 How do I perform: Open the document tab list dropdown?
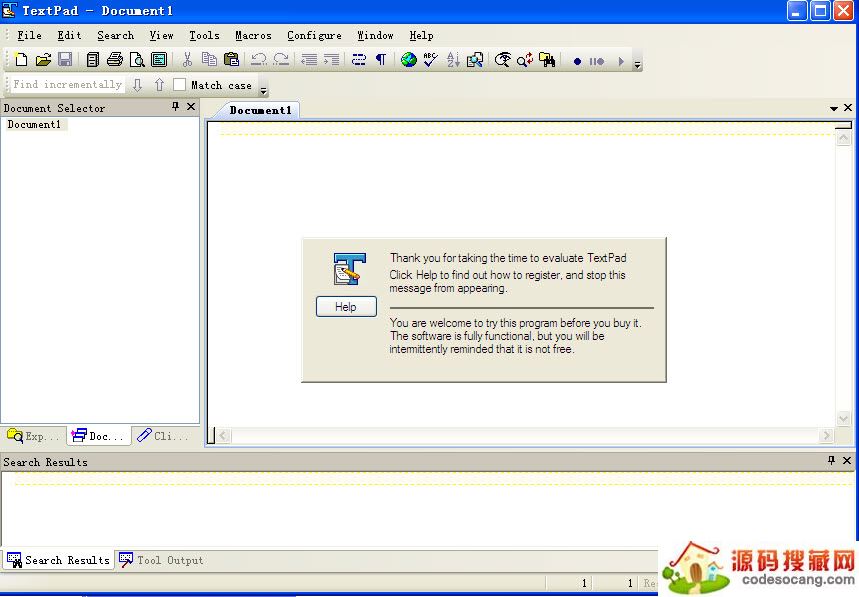[833, 108]
